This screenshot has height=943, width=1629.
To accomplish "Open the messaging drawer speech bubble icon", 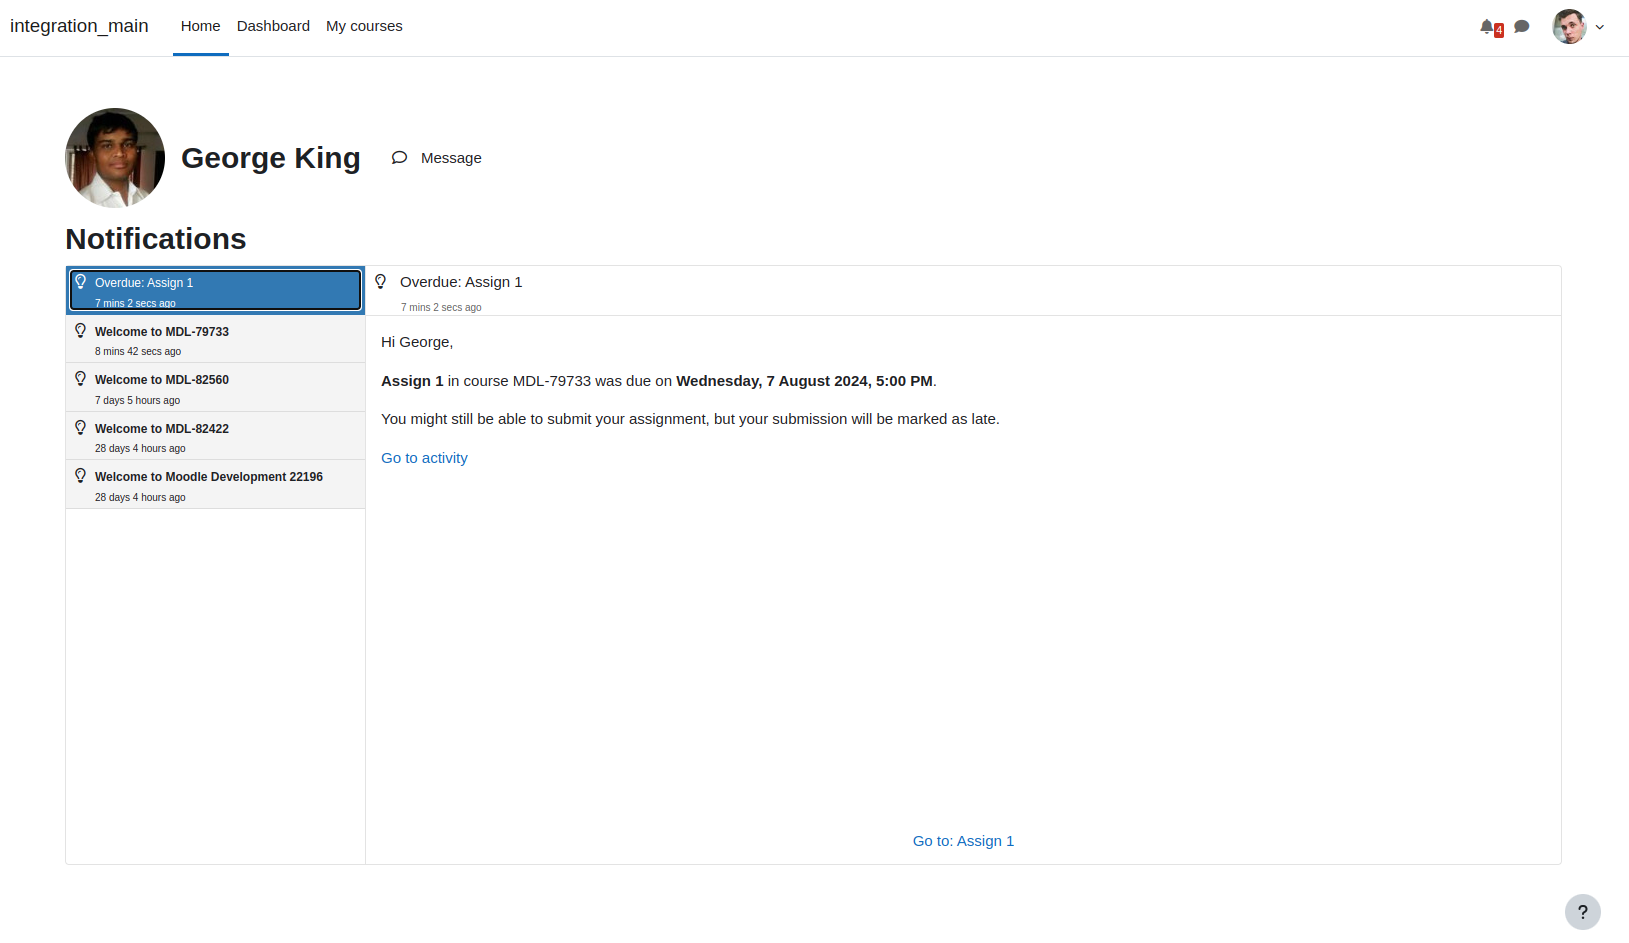I will click(x=1522, y=27).
